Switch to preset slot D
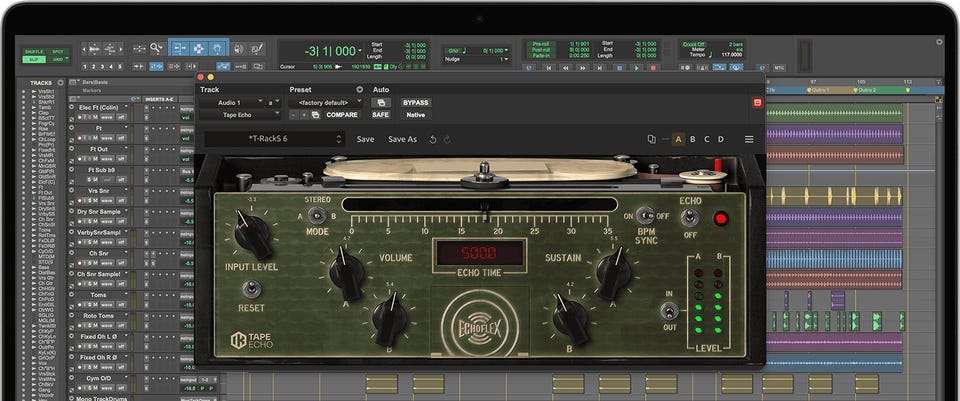This screenshot has width=960, height=401. (x=720, y=139)
